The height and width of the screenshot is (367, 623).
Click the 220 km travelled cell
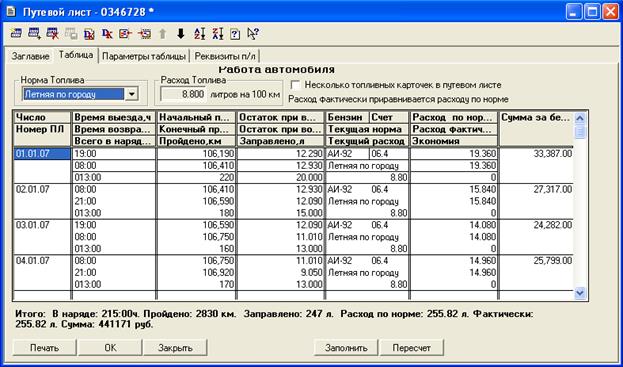(196, 178)
